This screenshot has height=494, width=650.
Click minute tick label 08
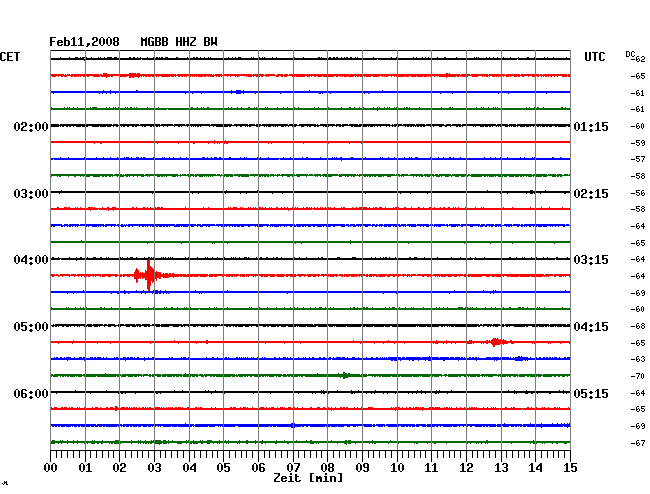pyautogui.click(x=327, y=467)
